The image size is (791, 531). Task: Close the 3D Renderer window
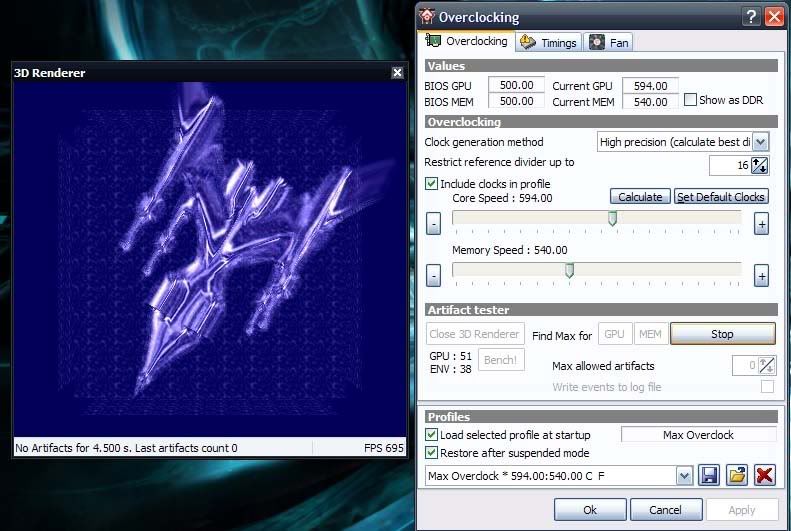[398, 73]
